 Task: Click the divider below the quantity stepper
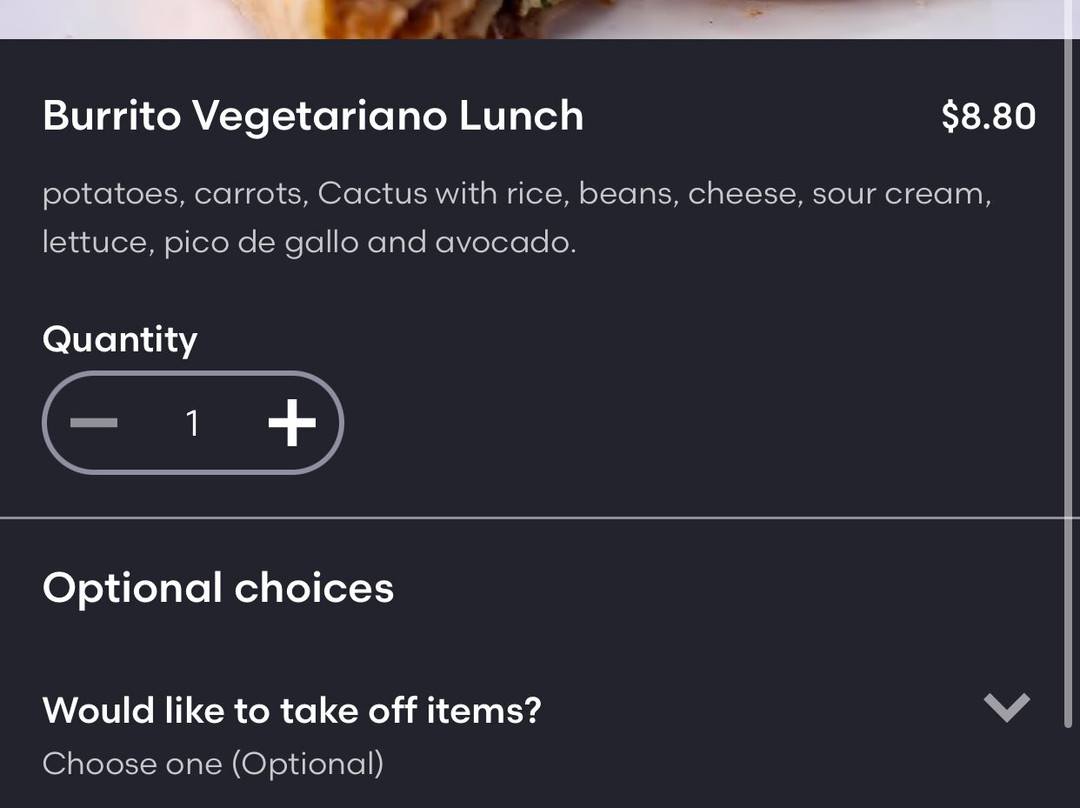tap(540, 514)
